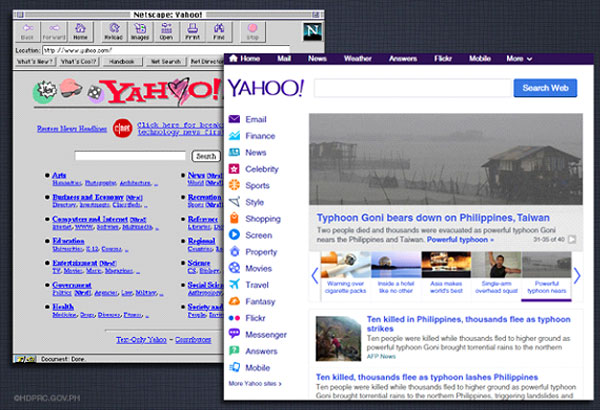Open the Movies reel icon in the sidebar
600x410 pixels.
pyautogui.click(x=234, y=268)
